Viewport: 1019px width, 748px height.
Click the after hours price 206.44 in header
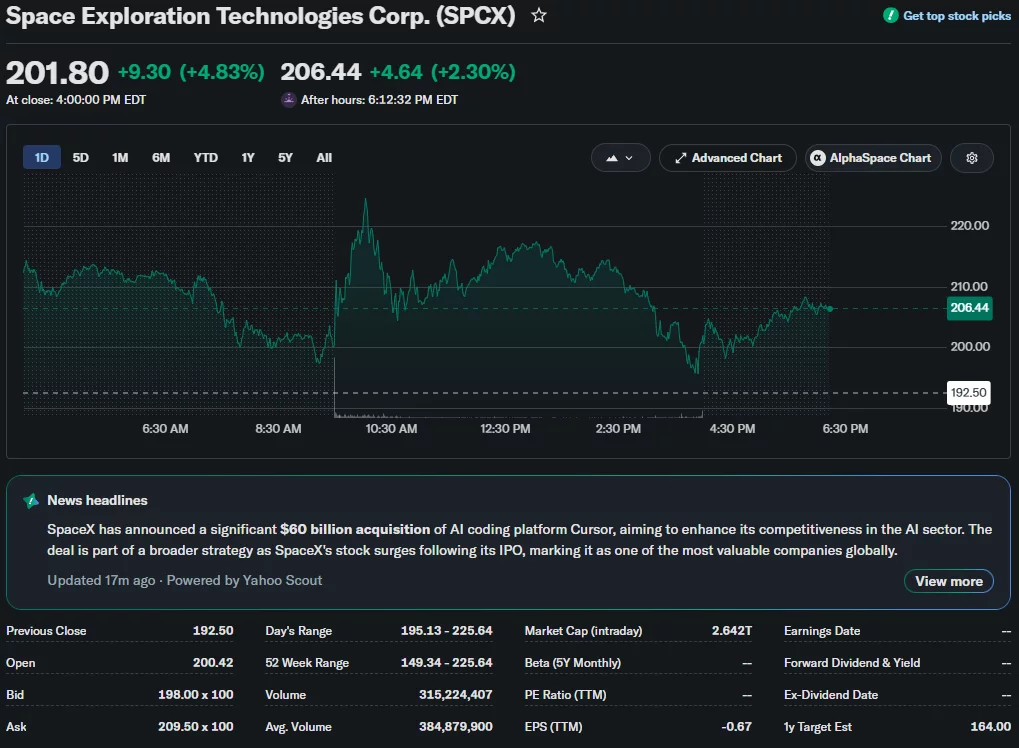pyautogui.click(x=320, y=71)
